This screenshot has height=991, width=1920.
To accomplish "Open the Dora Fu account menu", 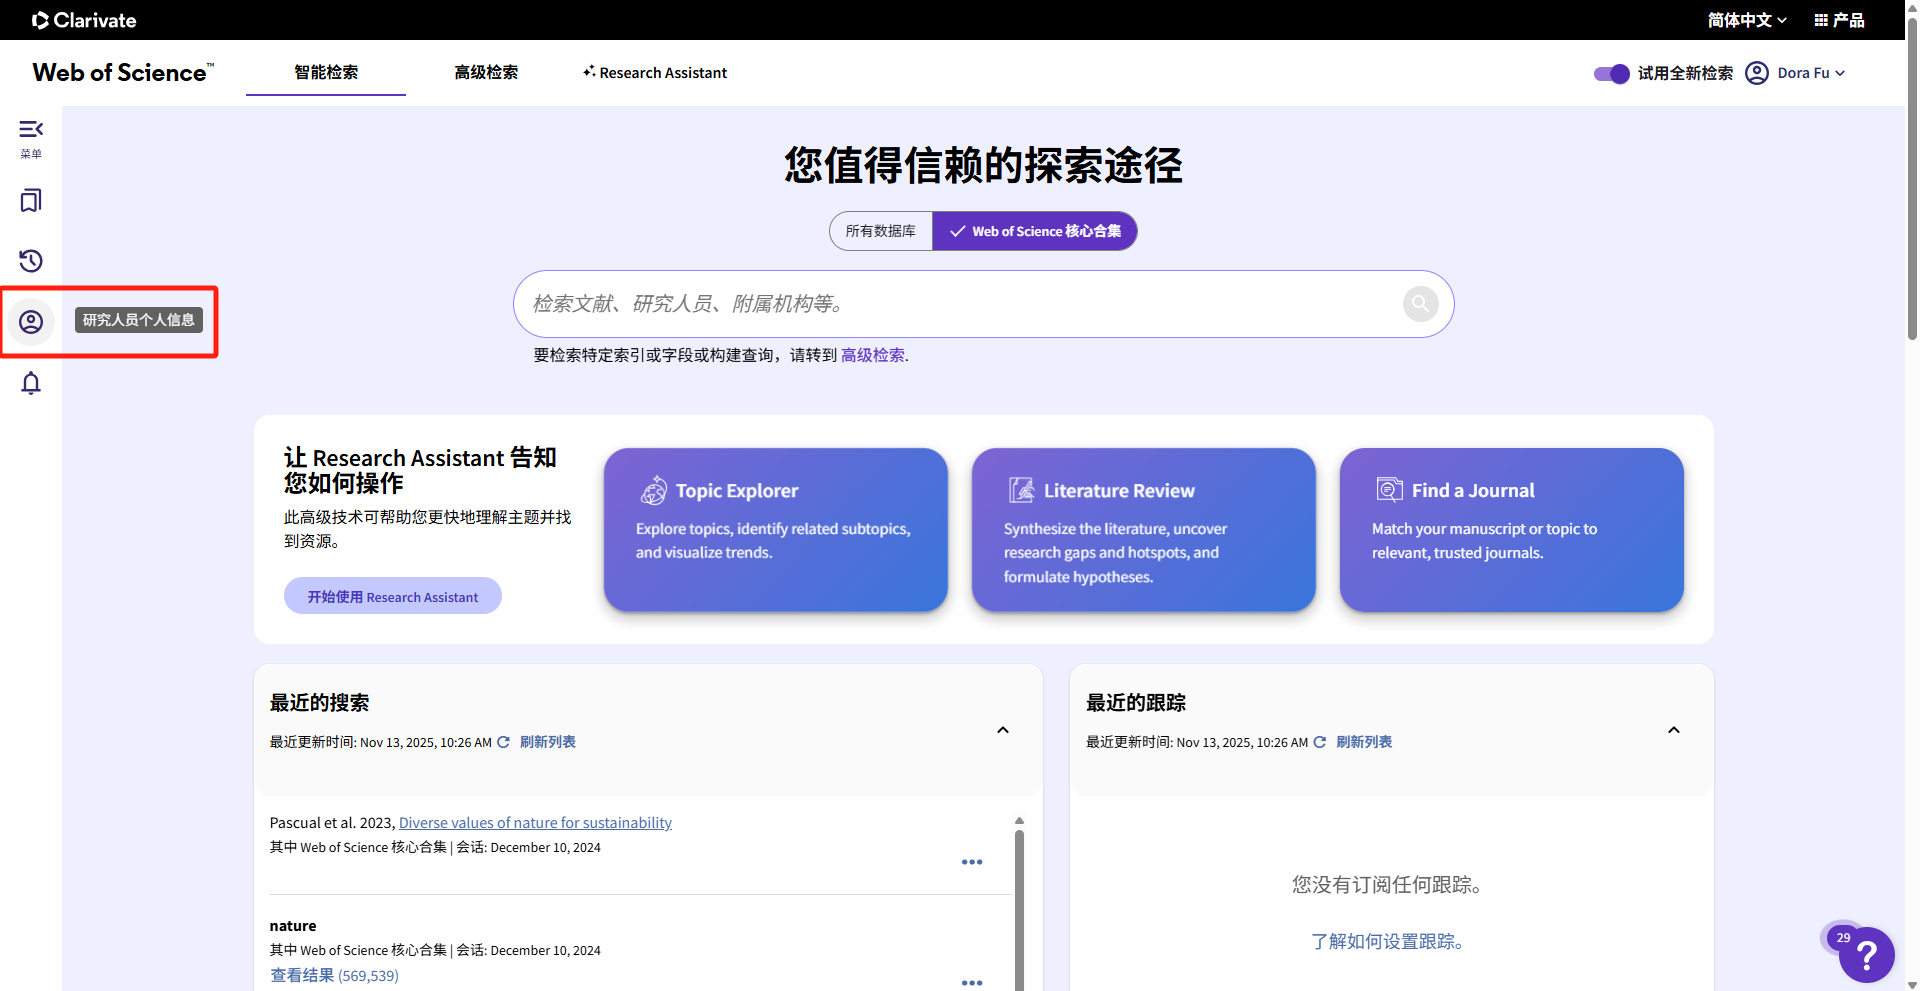I will 1795,73.
